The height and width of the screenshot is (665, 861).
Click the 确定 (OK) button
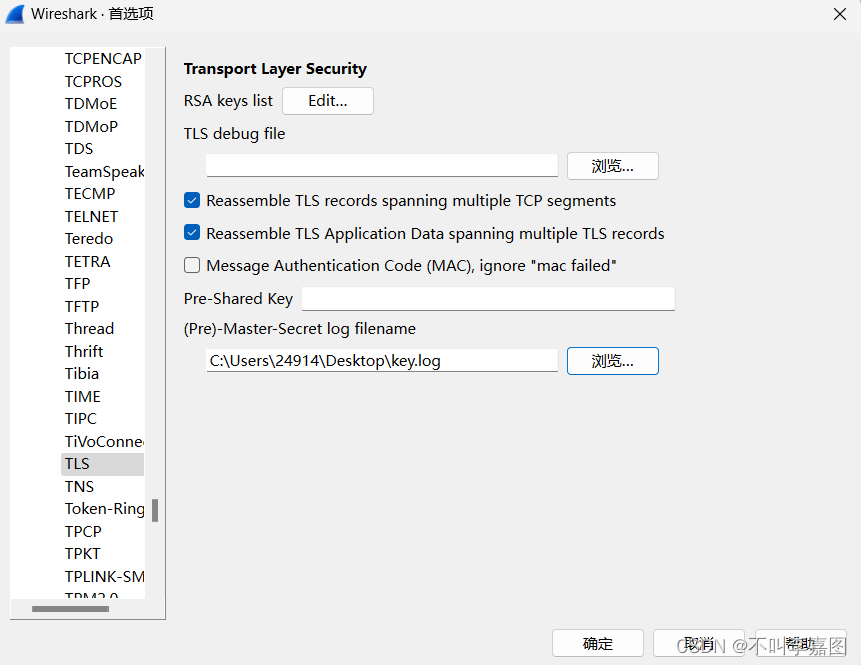coord(598,644)
